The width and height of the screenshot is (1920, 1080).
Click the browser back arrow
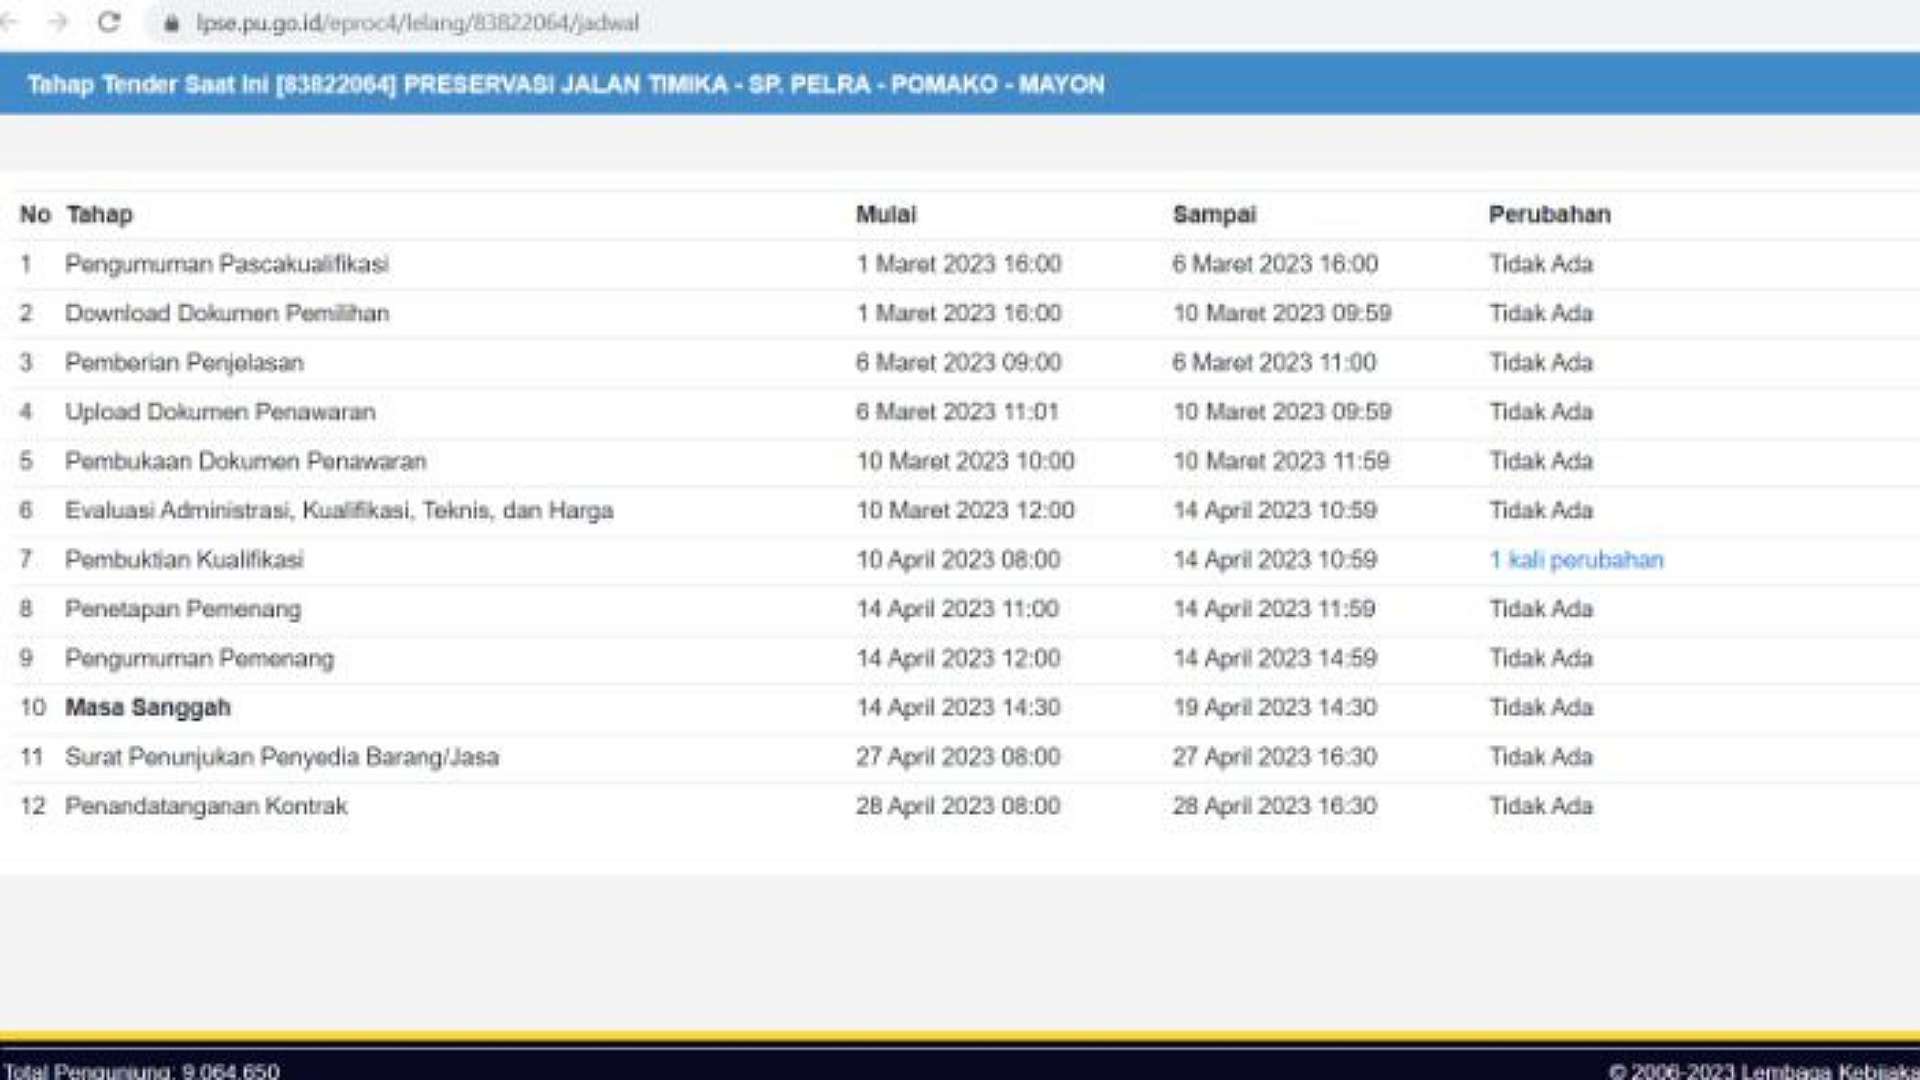pos(10,22)
